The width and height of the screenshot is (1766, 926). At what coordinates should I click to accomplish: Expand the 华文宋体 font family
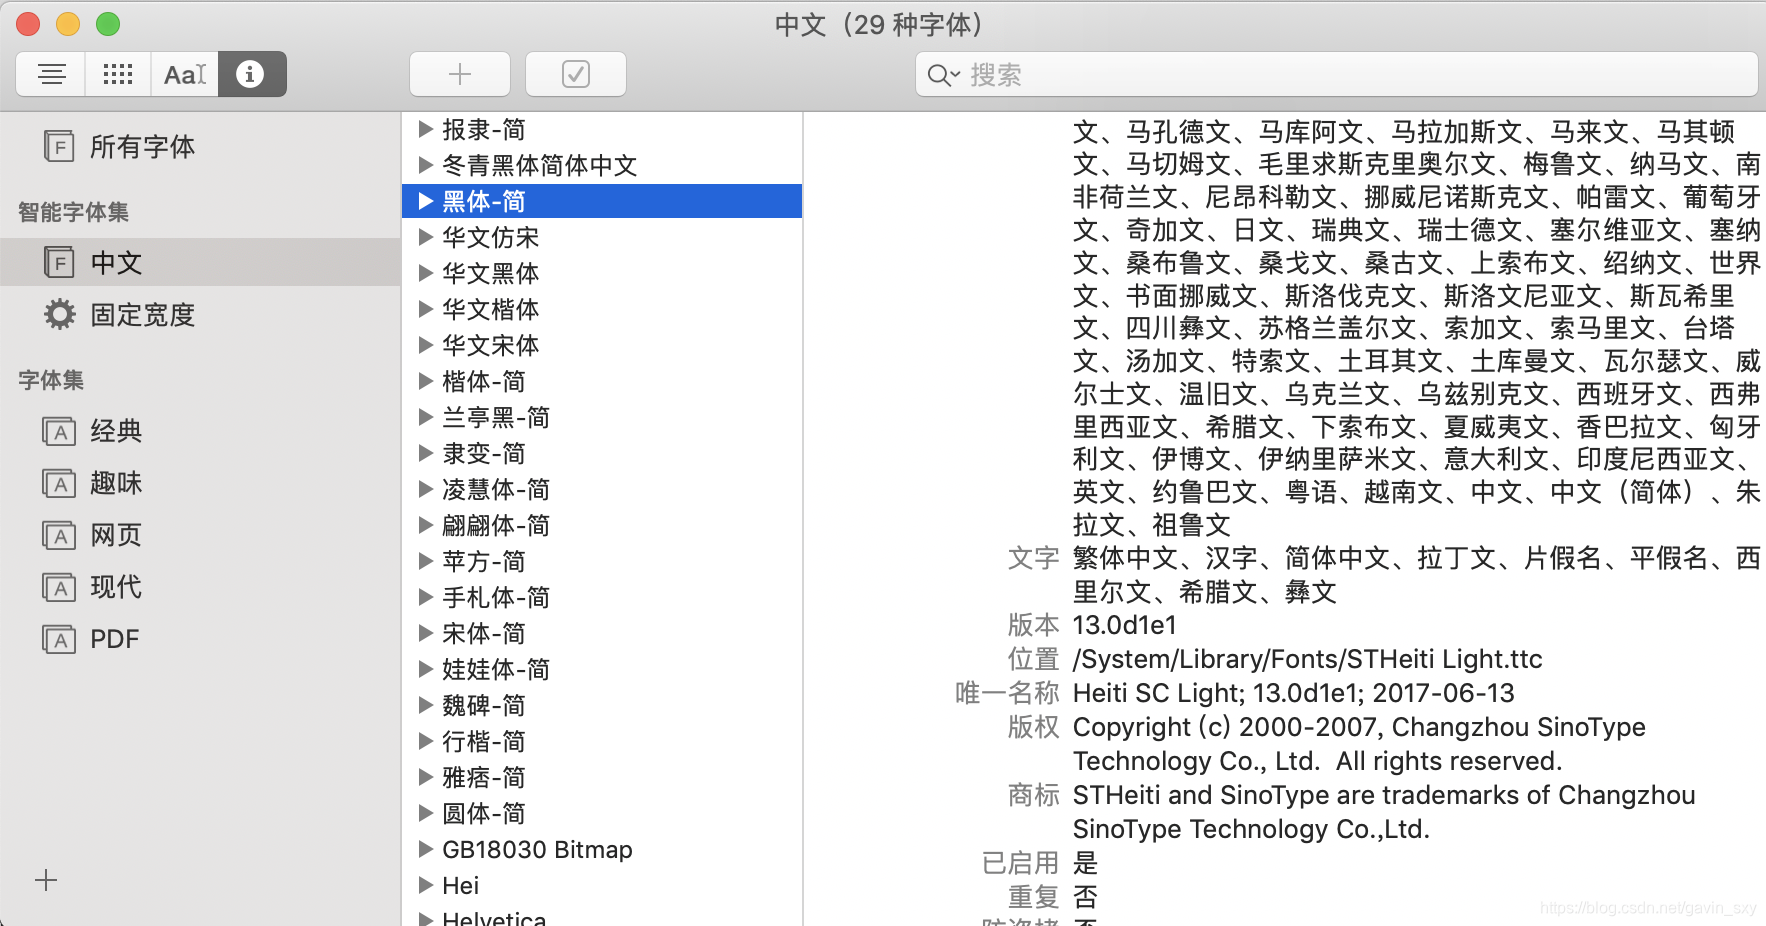426,345
